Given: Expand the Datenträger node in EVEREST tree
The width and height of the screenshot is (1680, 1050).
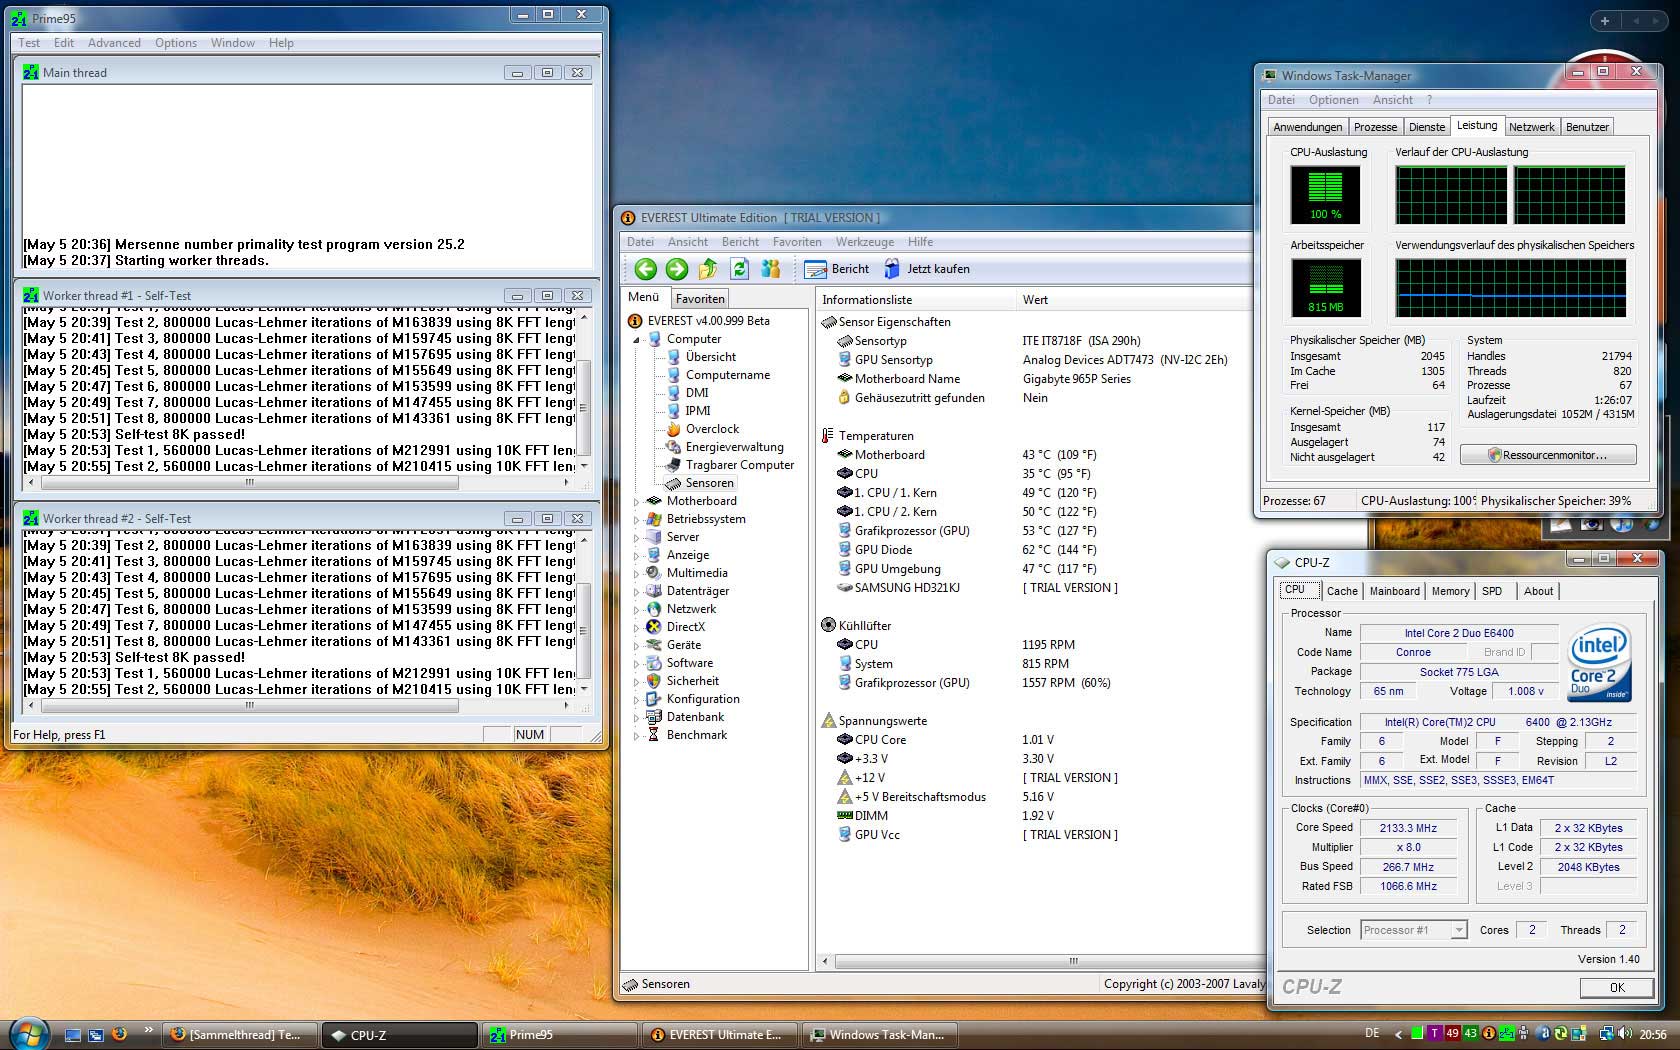Looking at the screenshot, I should tap(636, 592).
